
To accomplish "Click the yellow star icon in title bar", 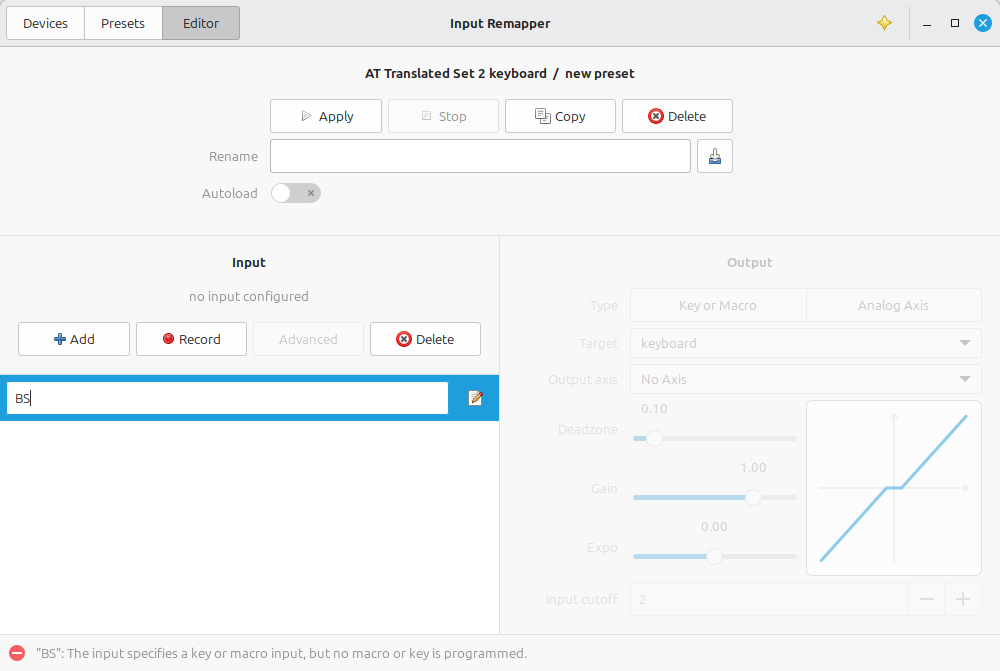I will coord(884,23).
